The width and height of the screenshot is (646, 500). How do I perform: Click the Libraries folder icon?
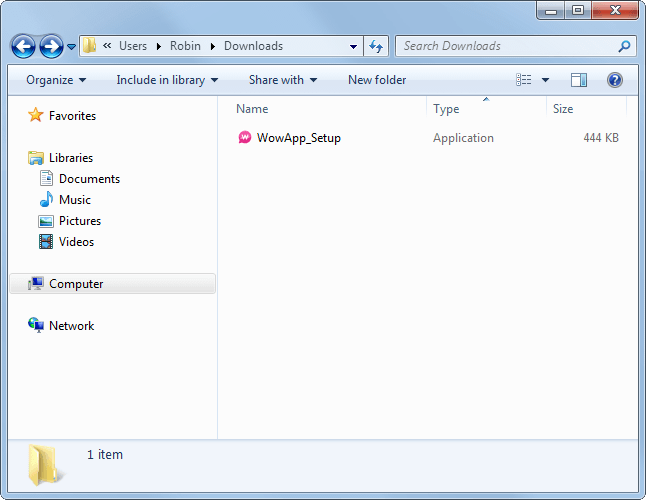coord(36,158)
